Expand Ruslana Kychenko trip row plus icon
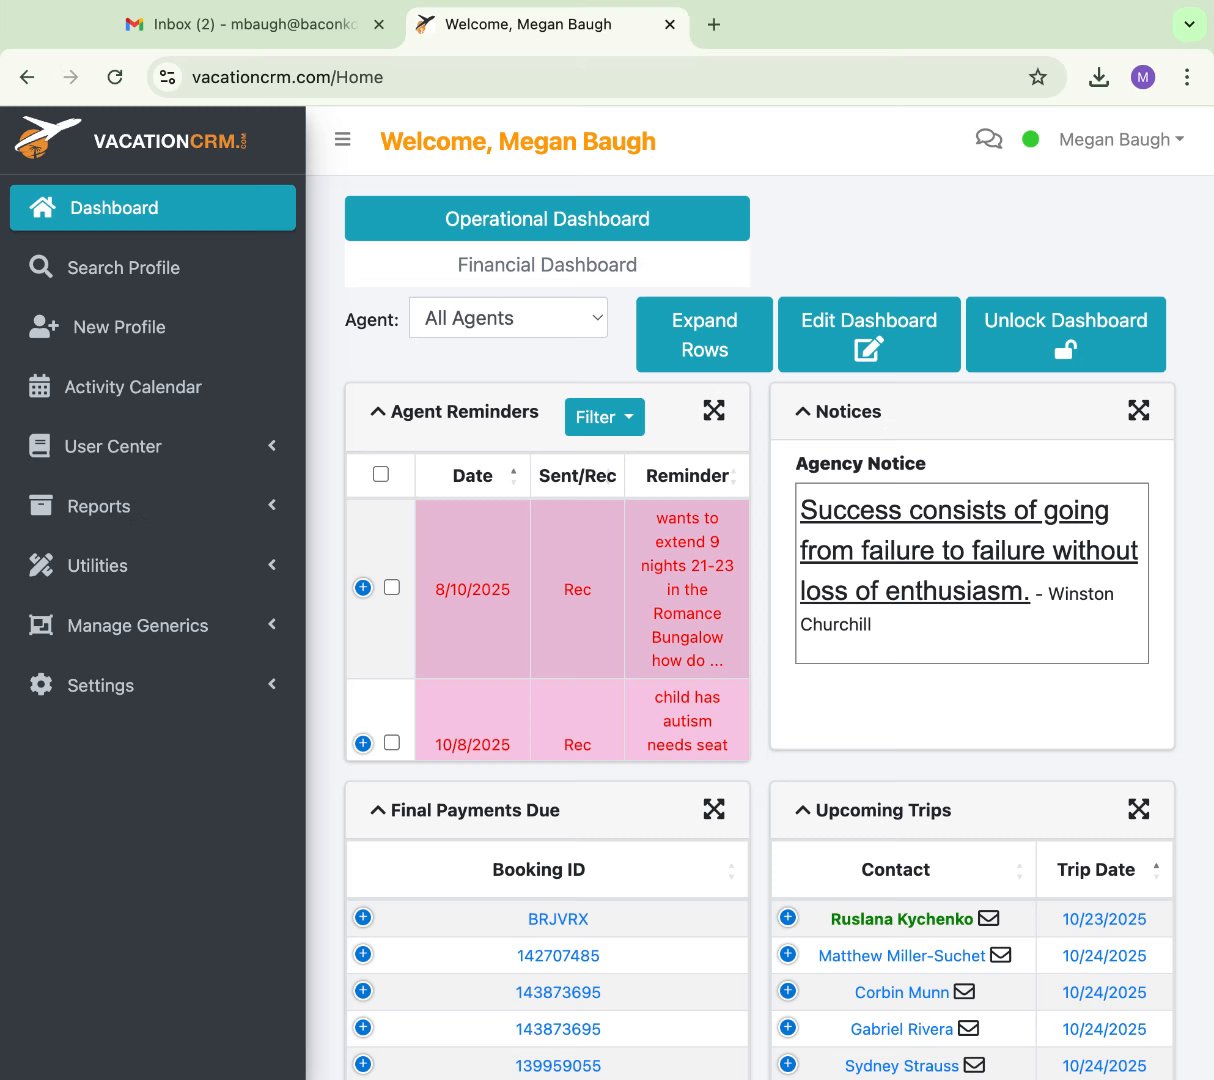Viewport: 1214px width, 1080px height. pos(788,917)
